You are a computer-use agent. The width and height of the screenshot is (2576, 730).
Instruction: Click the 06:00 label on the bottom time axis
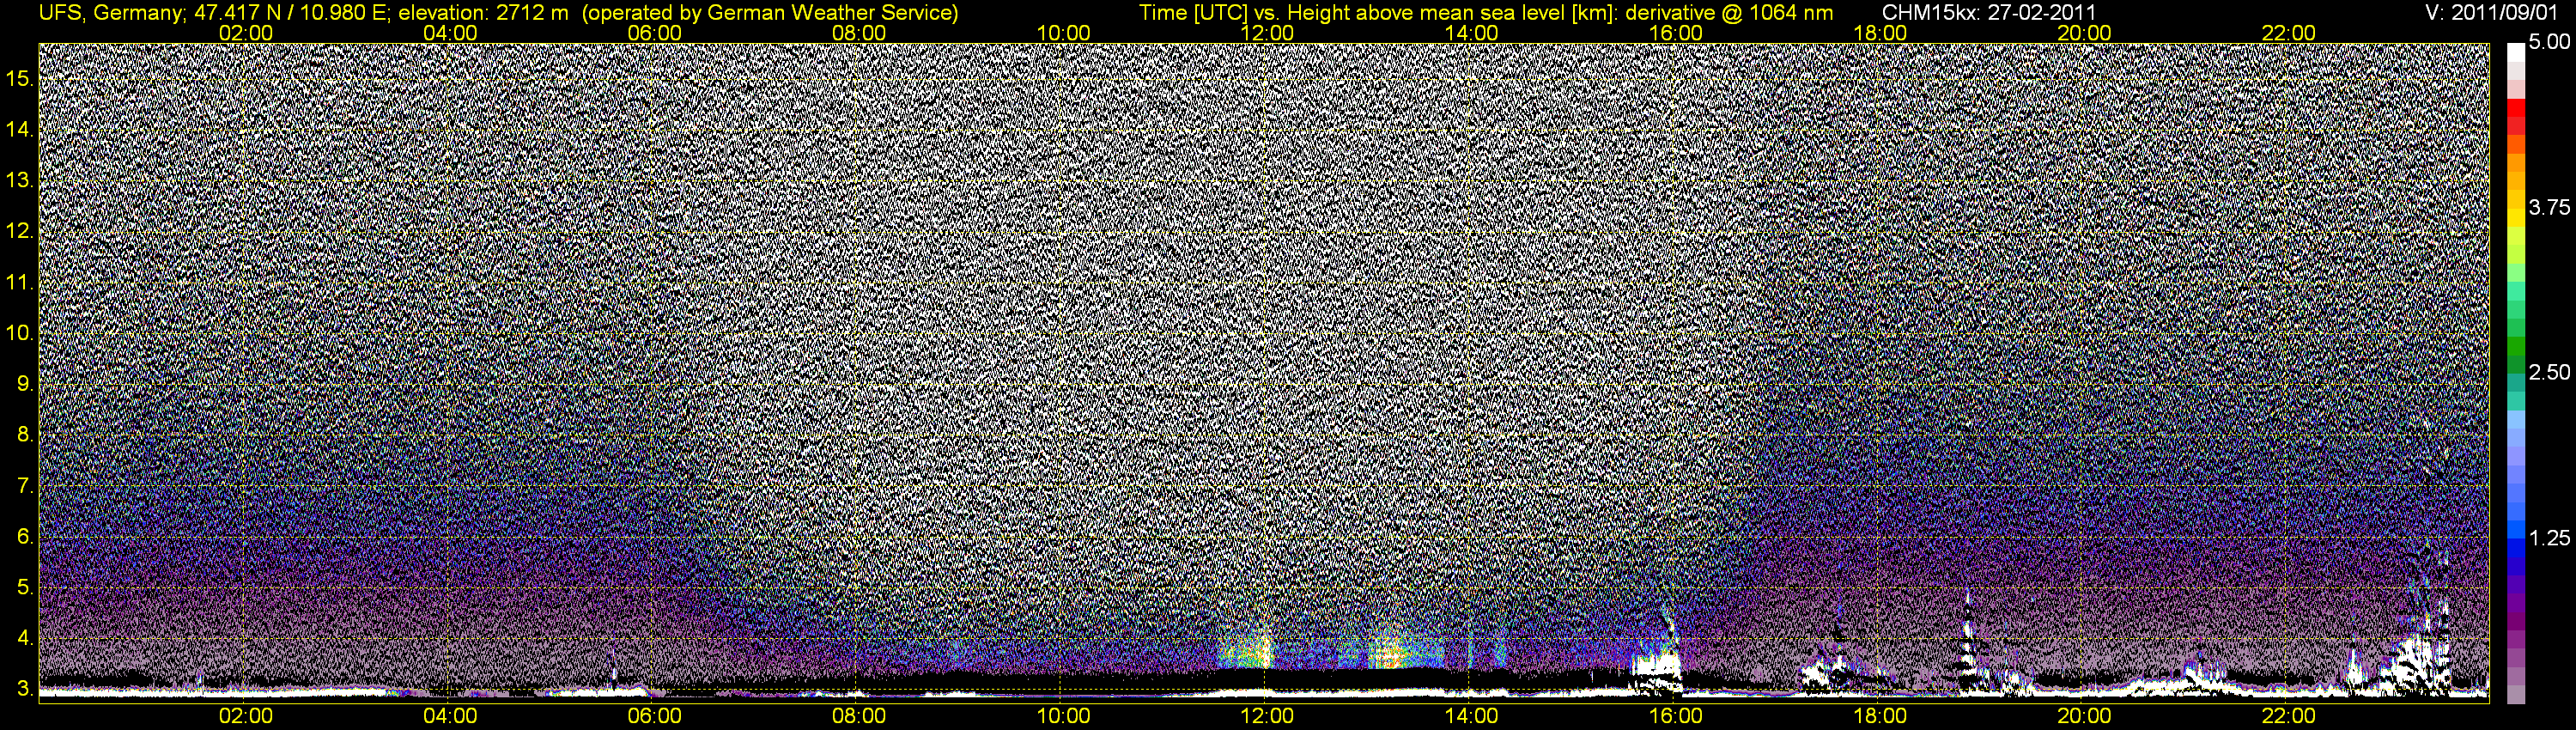(x=654, y=716)
